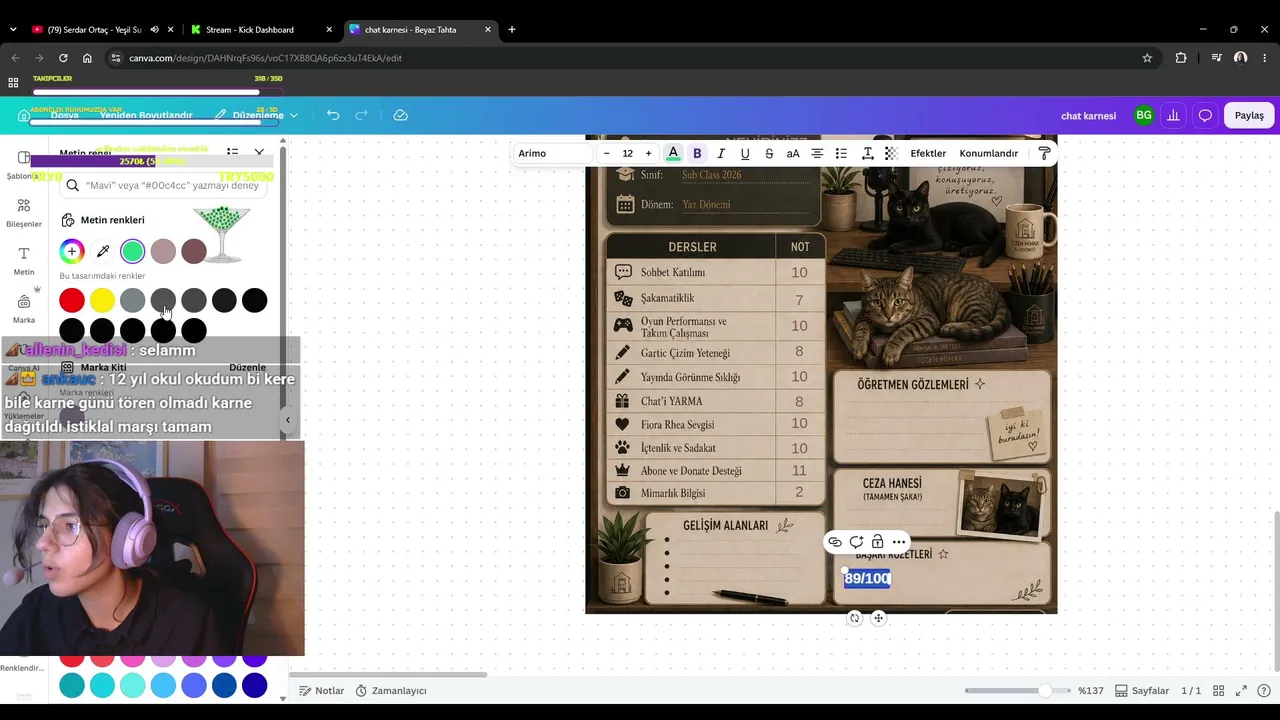Redo the last edit
Viewport: 1280px width, 720px height.
pos(362,115)
